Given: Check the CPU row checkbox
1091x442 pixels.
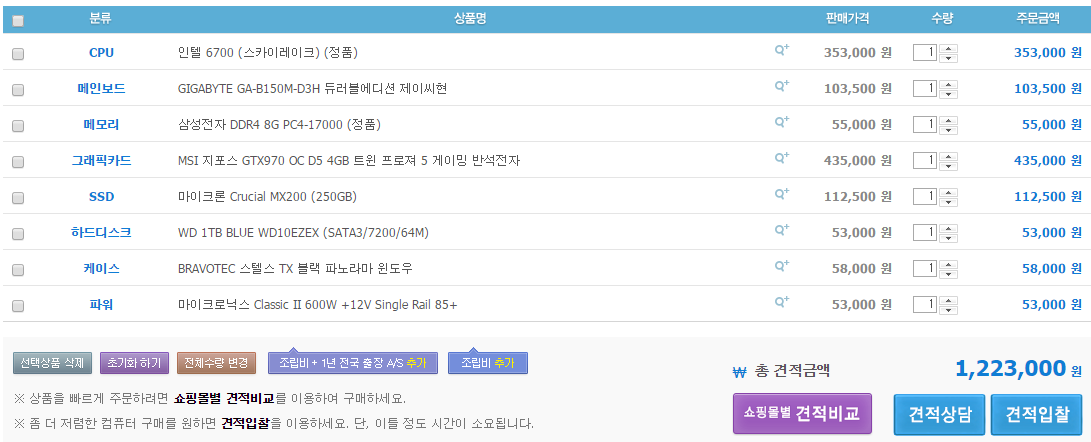Looking at the screenshot, I should (x=18, y=54).
